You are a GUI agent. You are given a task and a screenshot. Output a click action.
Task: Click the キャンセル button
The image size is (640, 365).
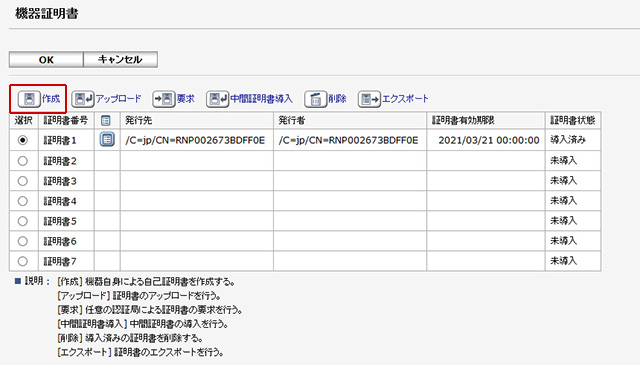click(x=120, y=60)
